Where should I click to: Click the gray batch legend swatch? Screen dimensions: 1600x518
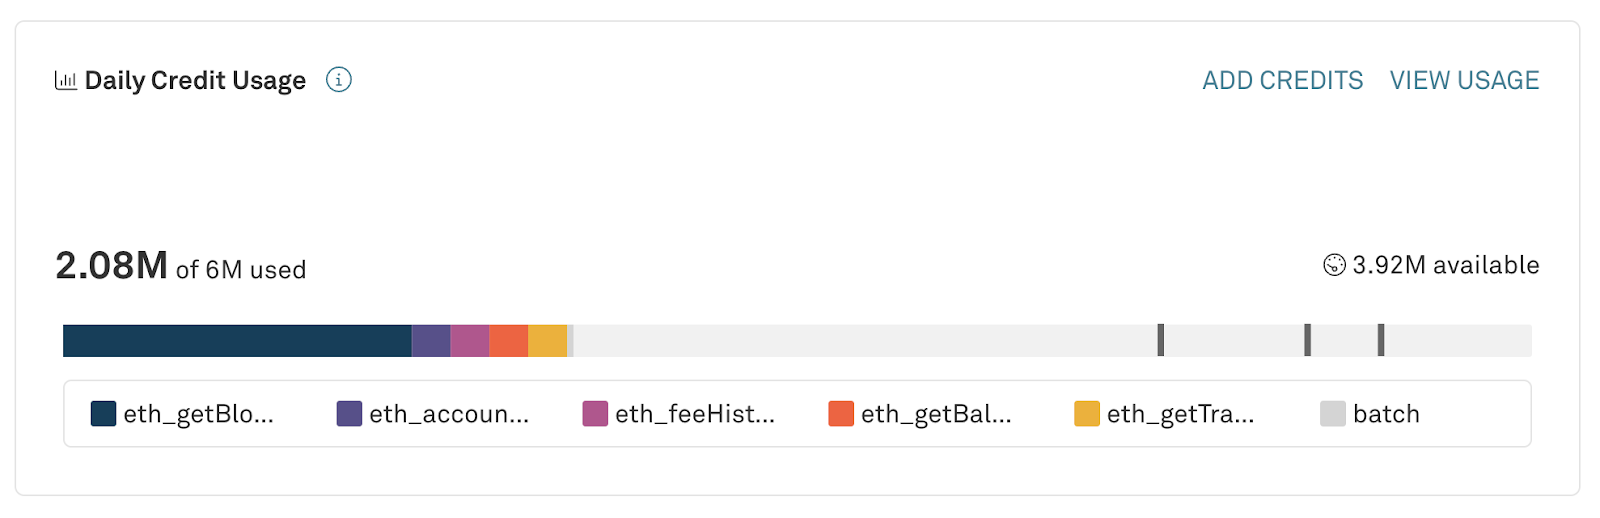click(1333, 414)
